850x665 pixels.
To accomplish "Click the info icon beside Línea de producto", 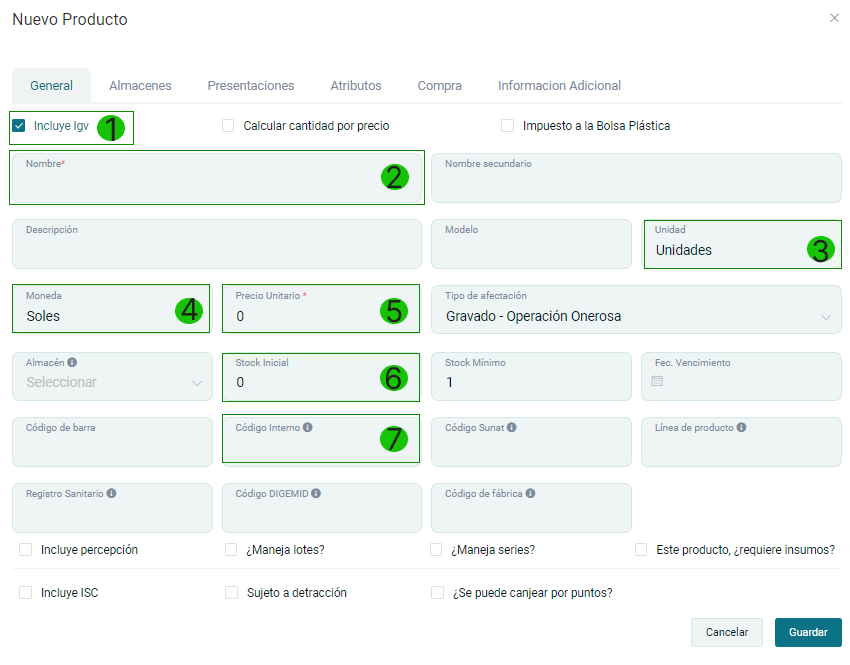I will click(741, 427).
